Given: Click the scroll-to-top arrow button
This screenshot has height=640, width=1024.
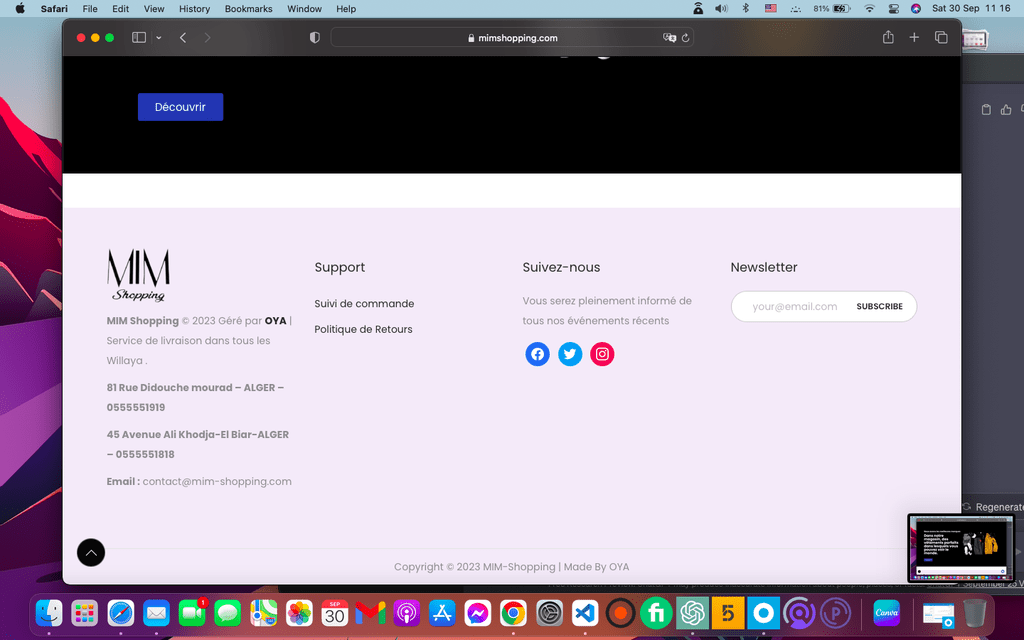Looking at the screenshot, I should [x=91, y=552].
